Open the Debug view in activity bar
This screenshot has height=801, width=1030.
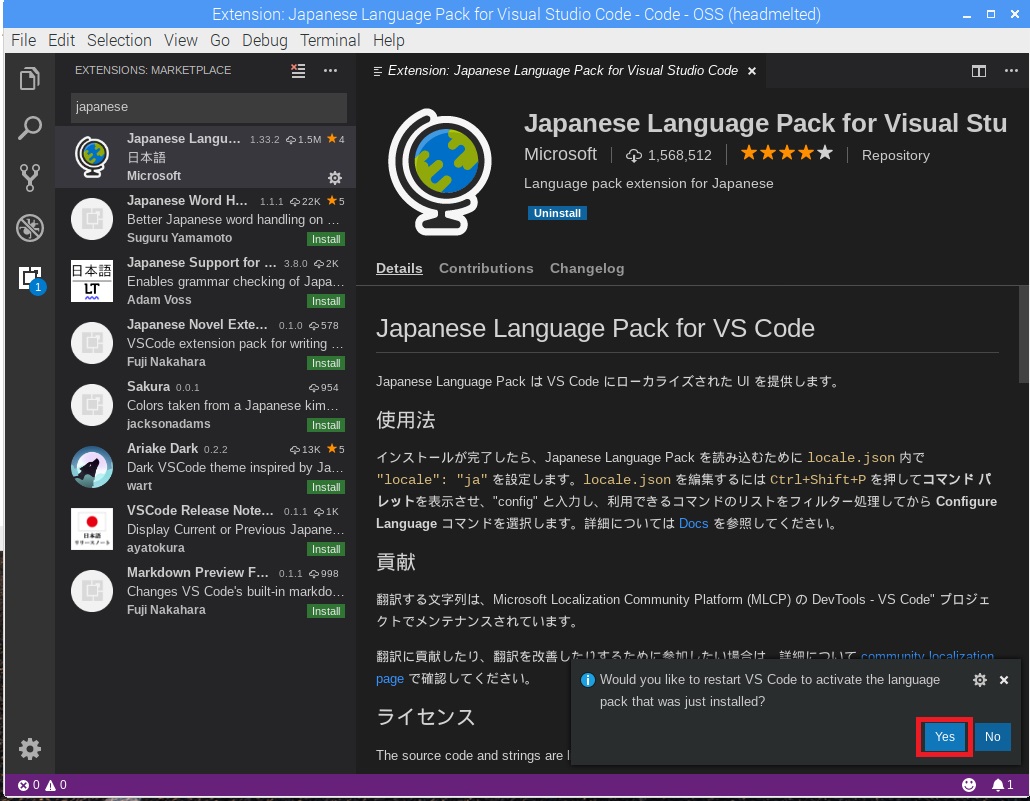[30, 228]
